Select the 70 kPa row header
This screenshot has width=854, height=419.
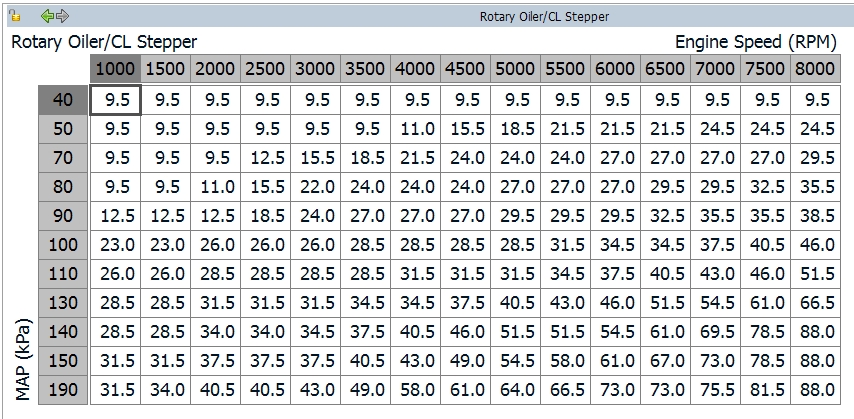pyautogui.click(x=63, y=158)
